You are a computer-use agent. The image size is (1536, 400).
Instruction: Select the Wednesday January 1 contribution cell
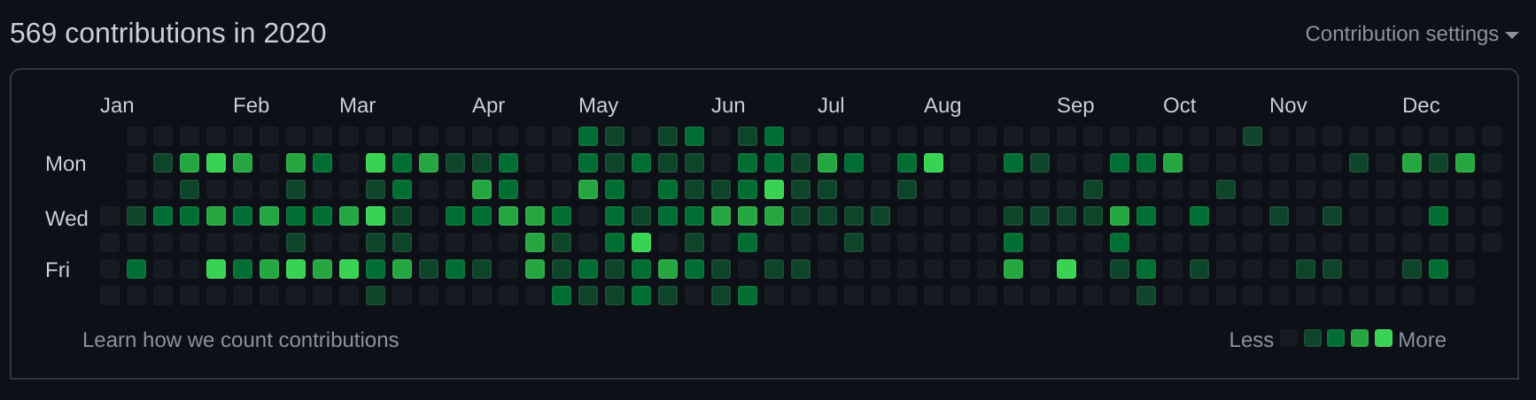[x=110, y=216]
